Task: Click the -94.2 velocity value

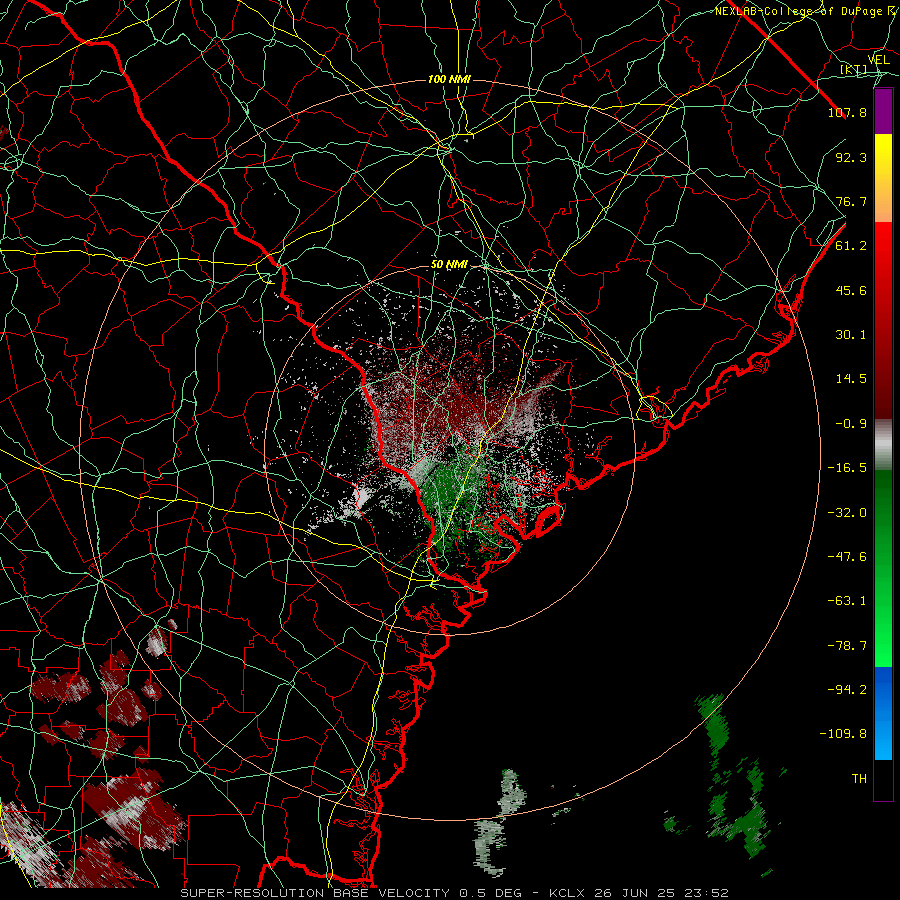Action: point(847,690)
